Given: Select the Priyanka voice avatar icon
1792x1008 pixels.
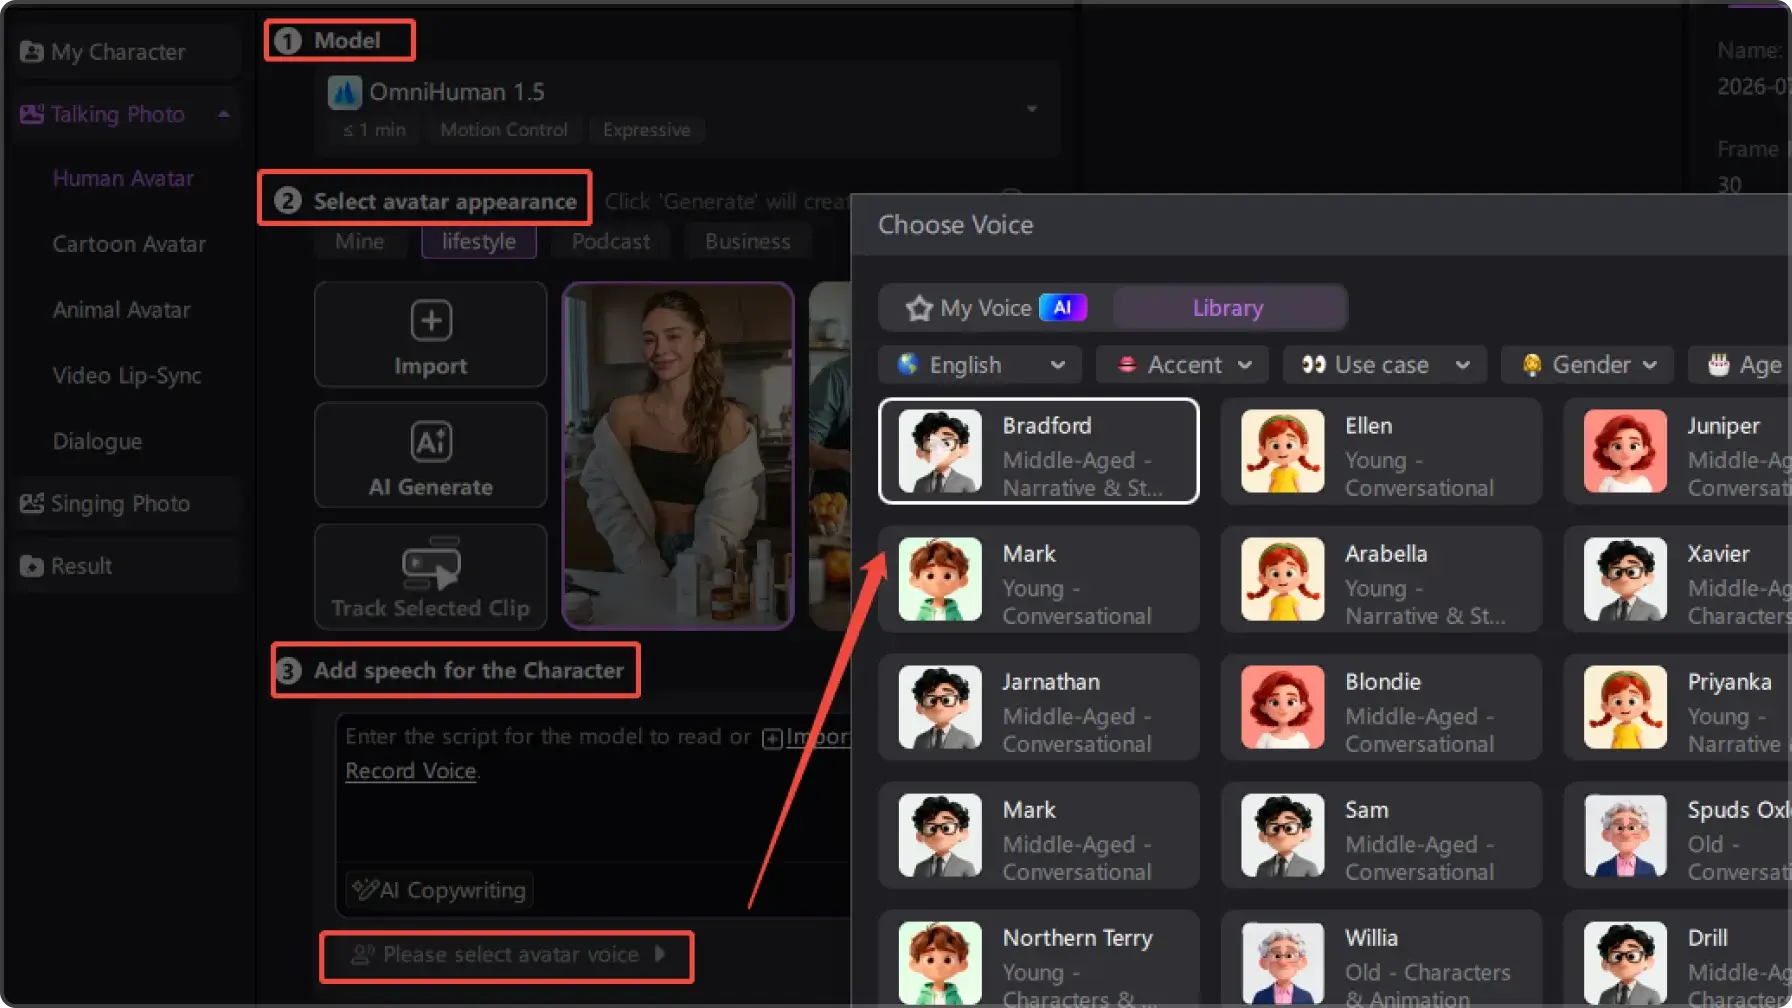Looking at the screenshot, I should click(x=1625, y=708).
